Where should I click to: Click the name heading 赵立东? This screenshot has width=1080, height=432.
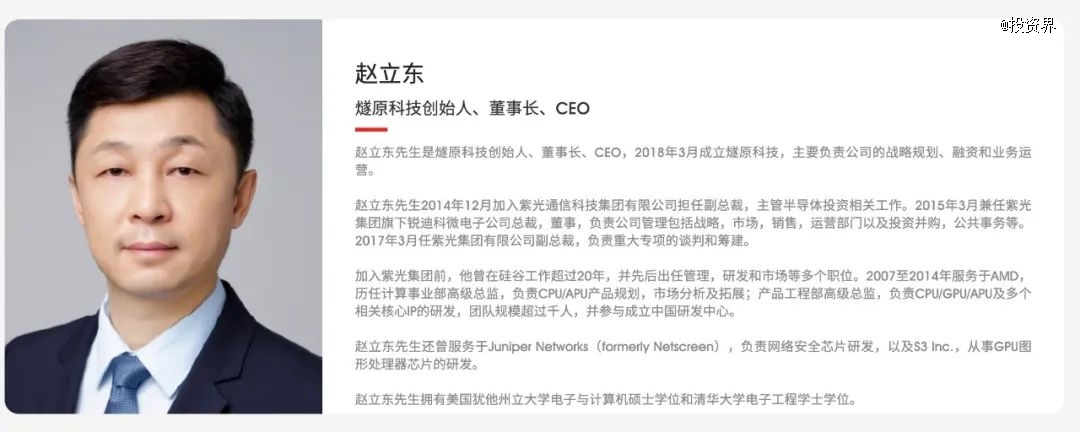389,74
